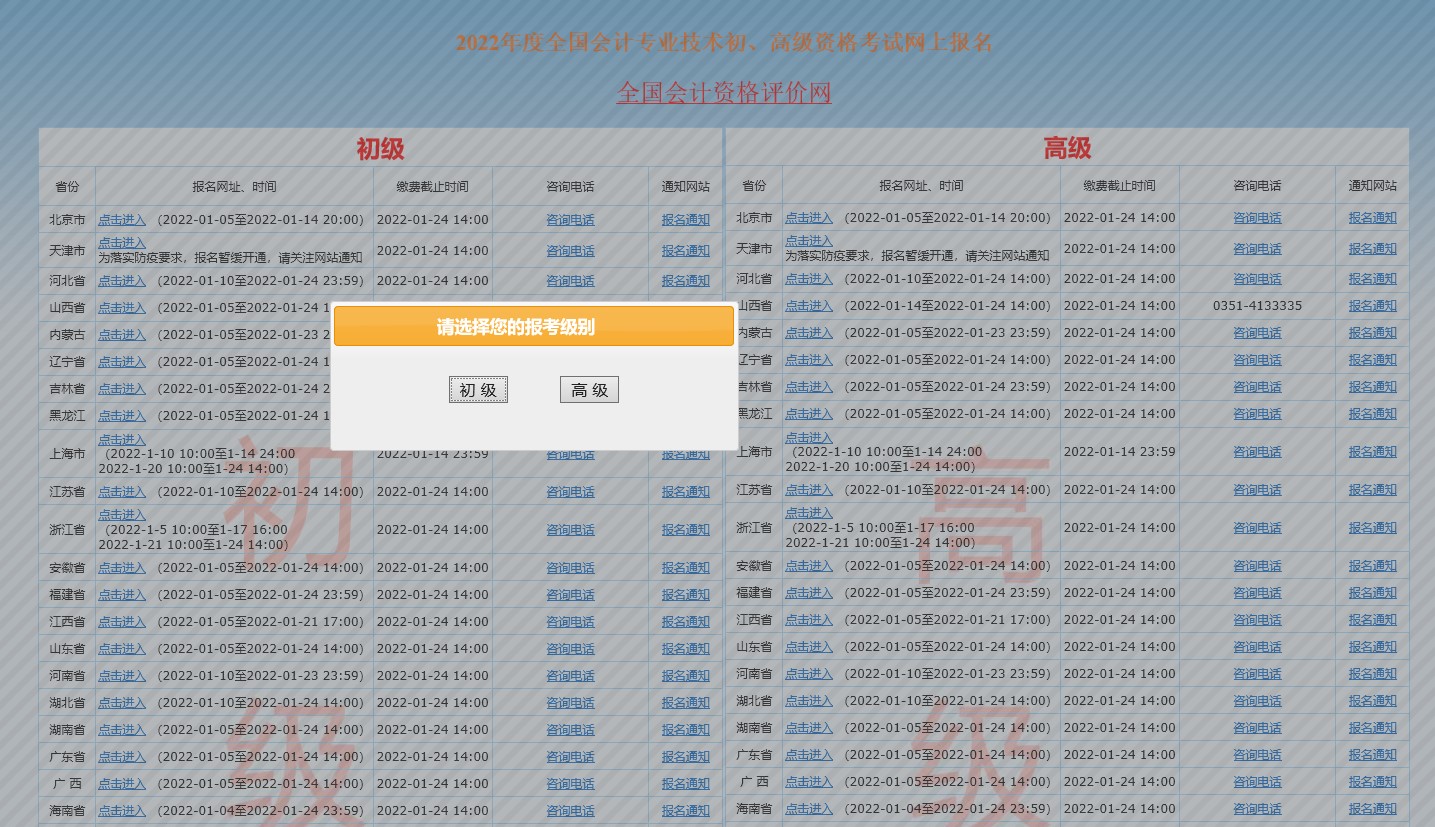The image size is (1435, 827).
Task: Open 点击进入 for 上海市 in 初级 table
Action: point(122,440)
